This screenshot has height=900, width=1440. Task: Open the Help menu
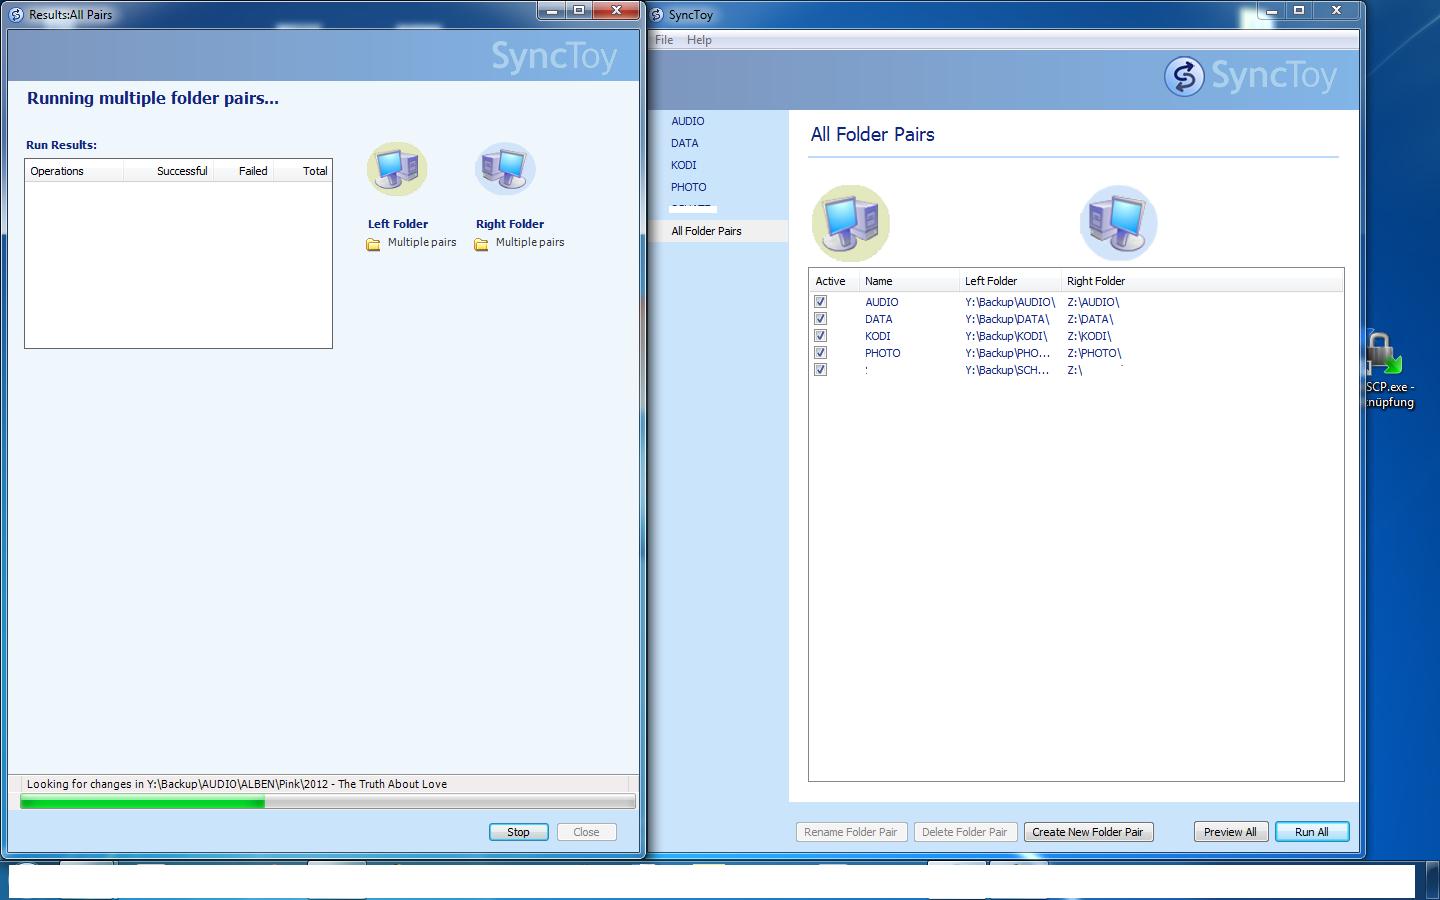point(699,40)
